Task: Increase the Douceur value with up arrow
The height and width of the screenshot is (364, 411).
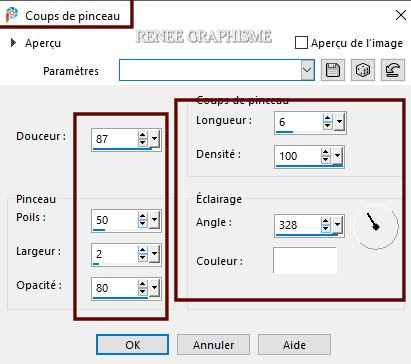Action: point(143,135)
